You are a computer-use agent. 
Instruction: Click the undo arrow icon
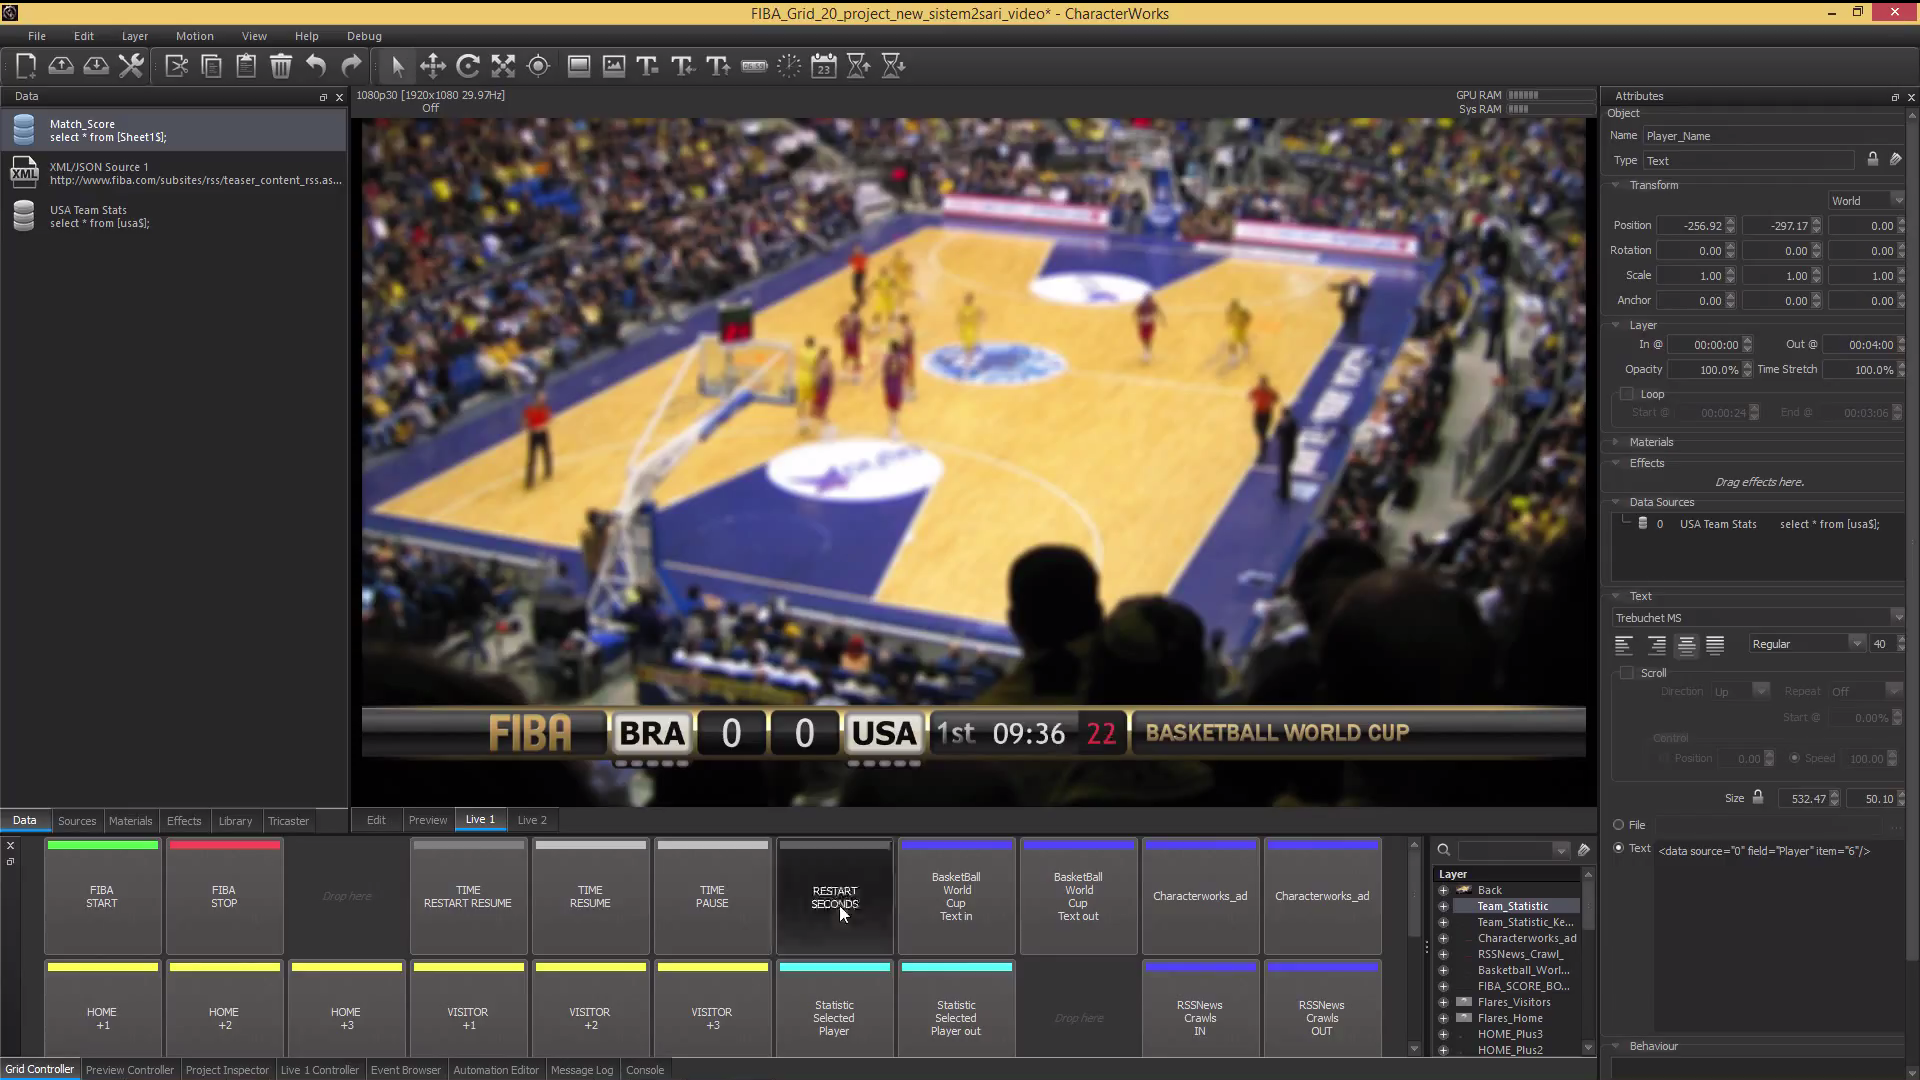click(316, 66)
